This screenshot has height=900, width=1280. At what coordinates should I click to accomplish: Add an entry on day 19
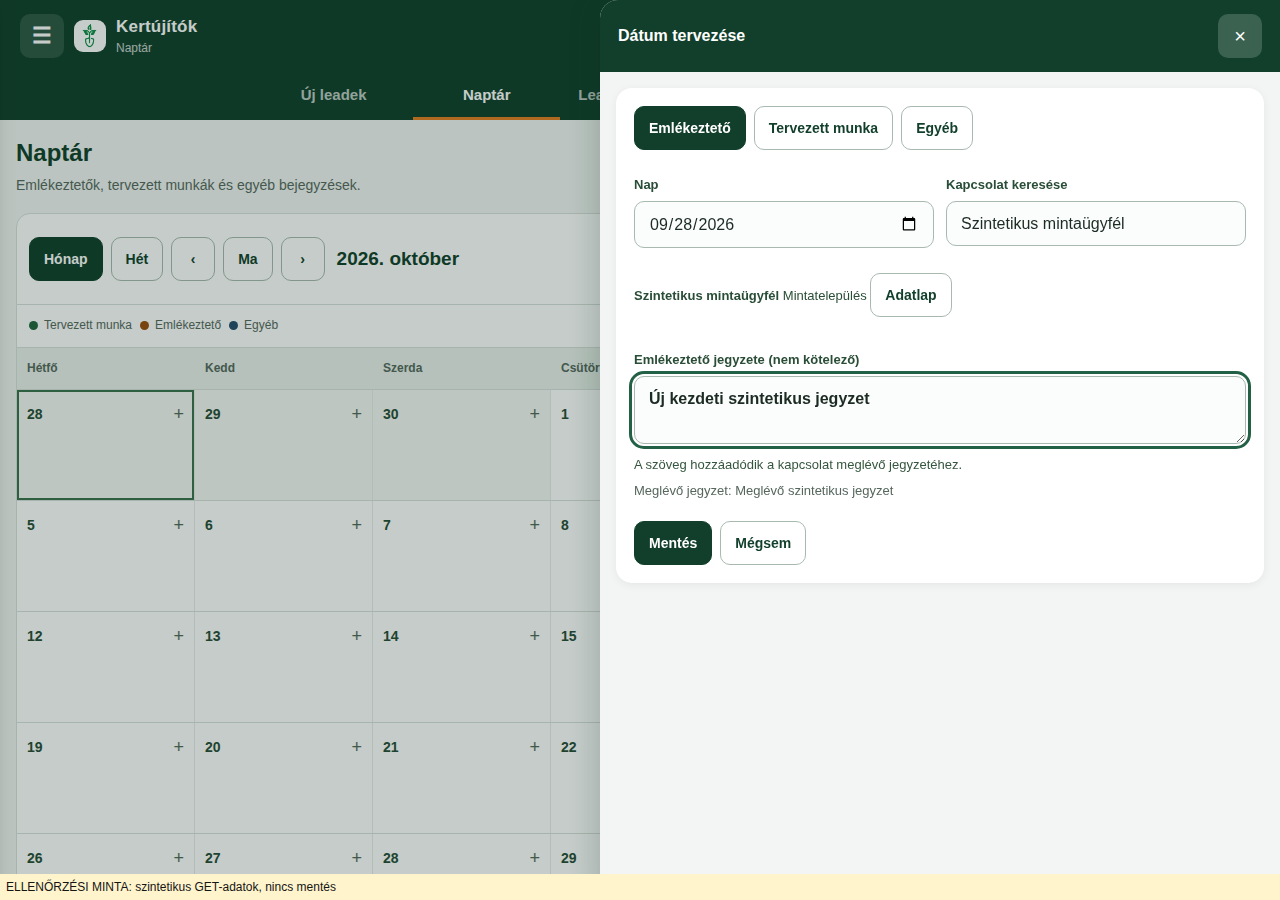tap(179, 746)
